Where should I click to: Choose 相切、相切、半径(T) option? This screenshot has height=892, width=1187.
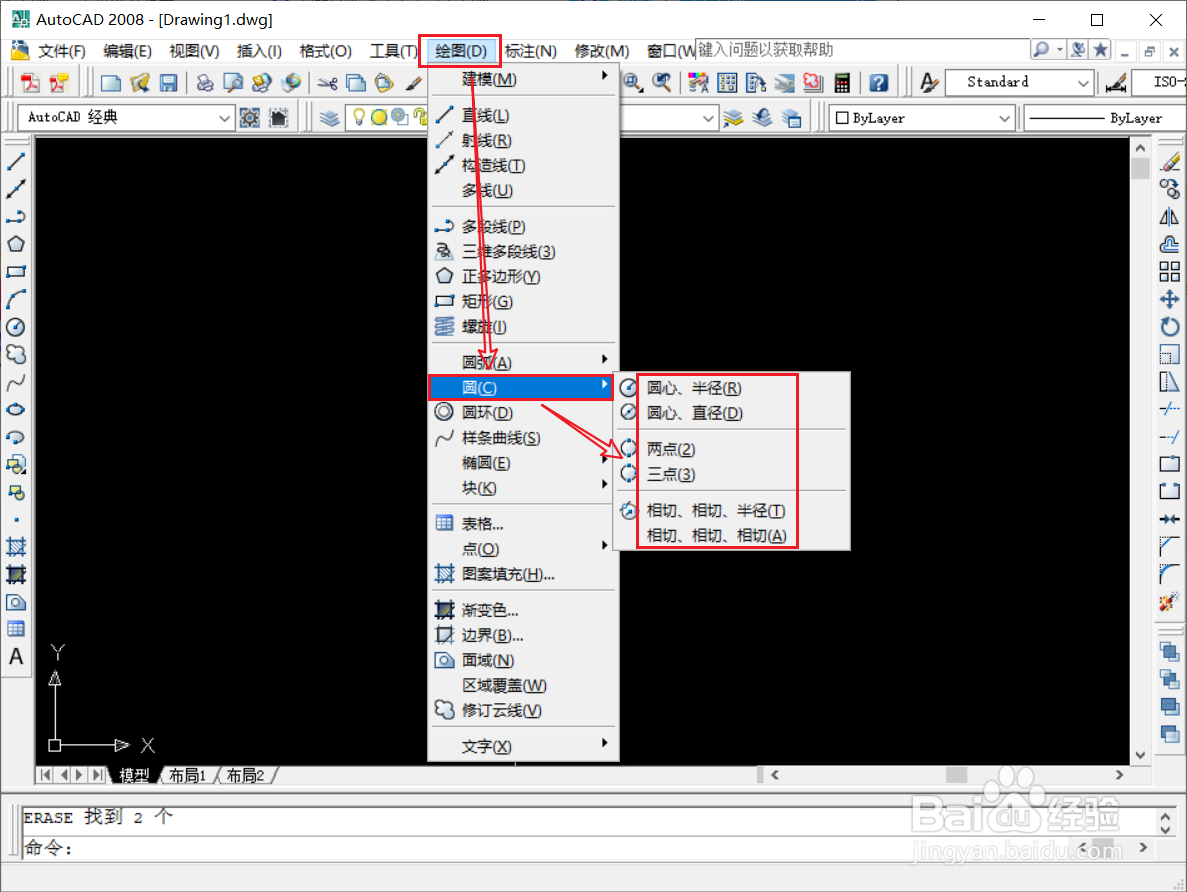tap(731, 510)
